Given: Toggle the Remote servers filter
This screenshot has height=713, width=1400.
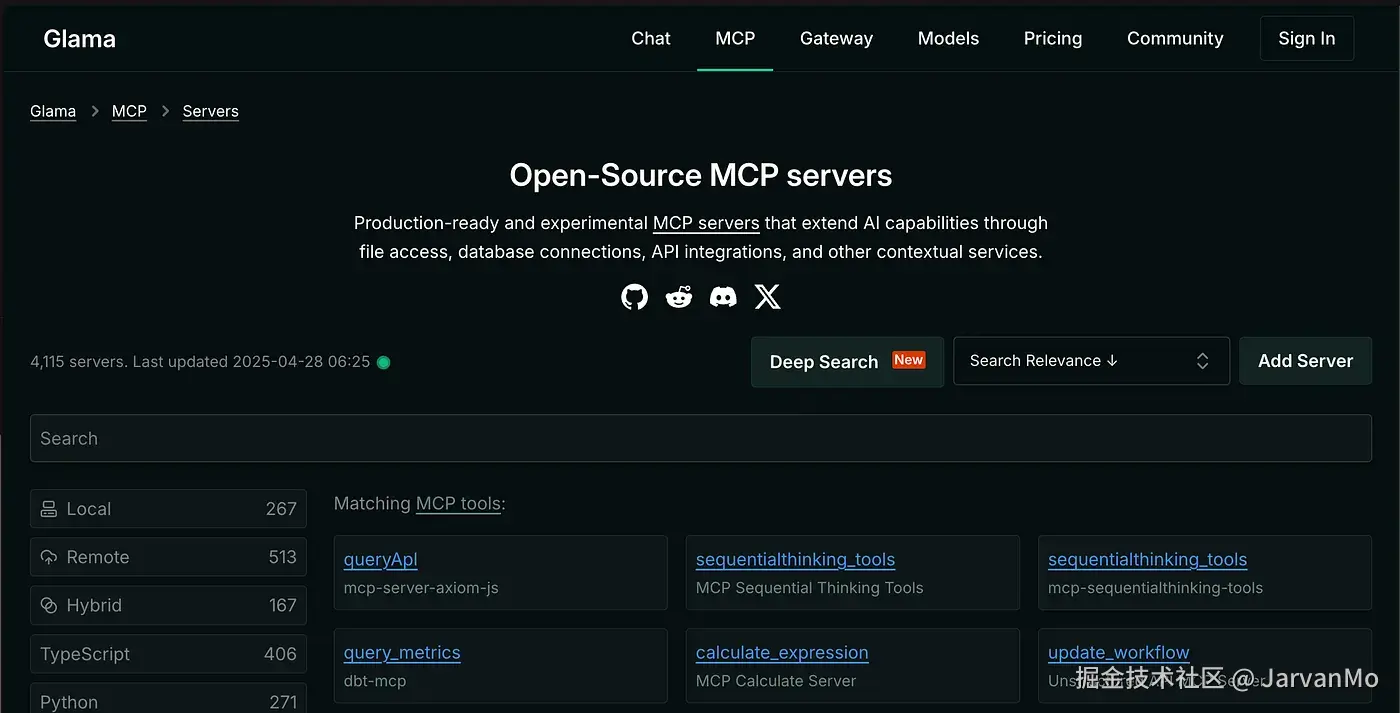Looking at the screenshot, I should 168,557.
